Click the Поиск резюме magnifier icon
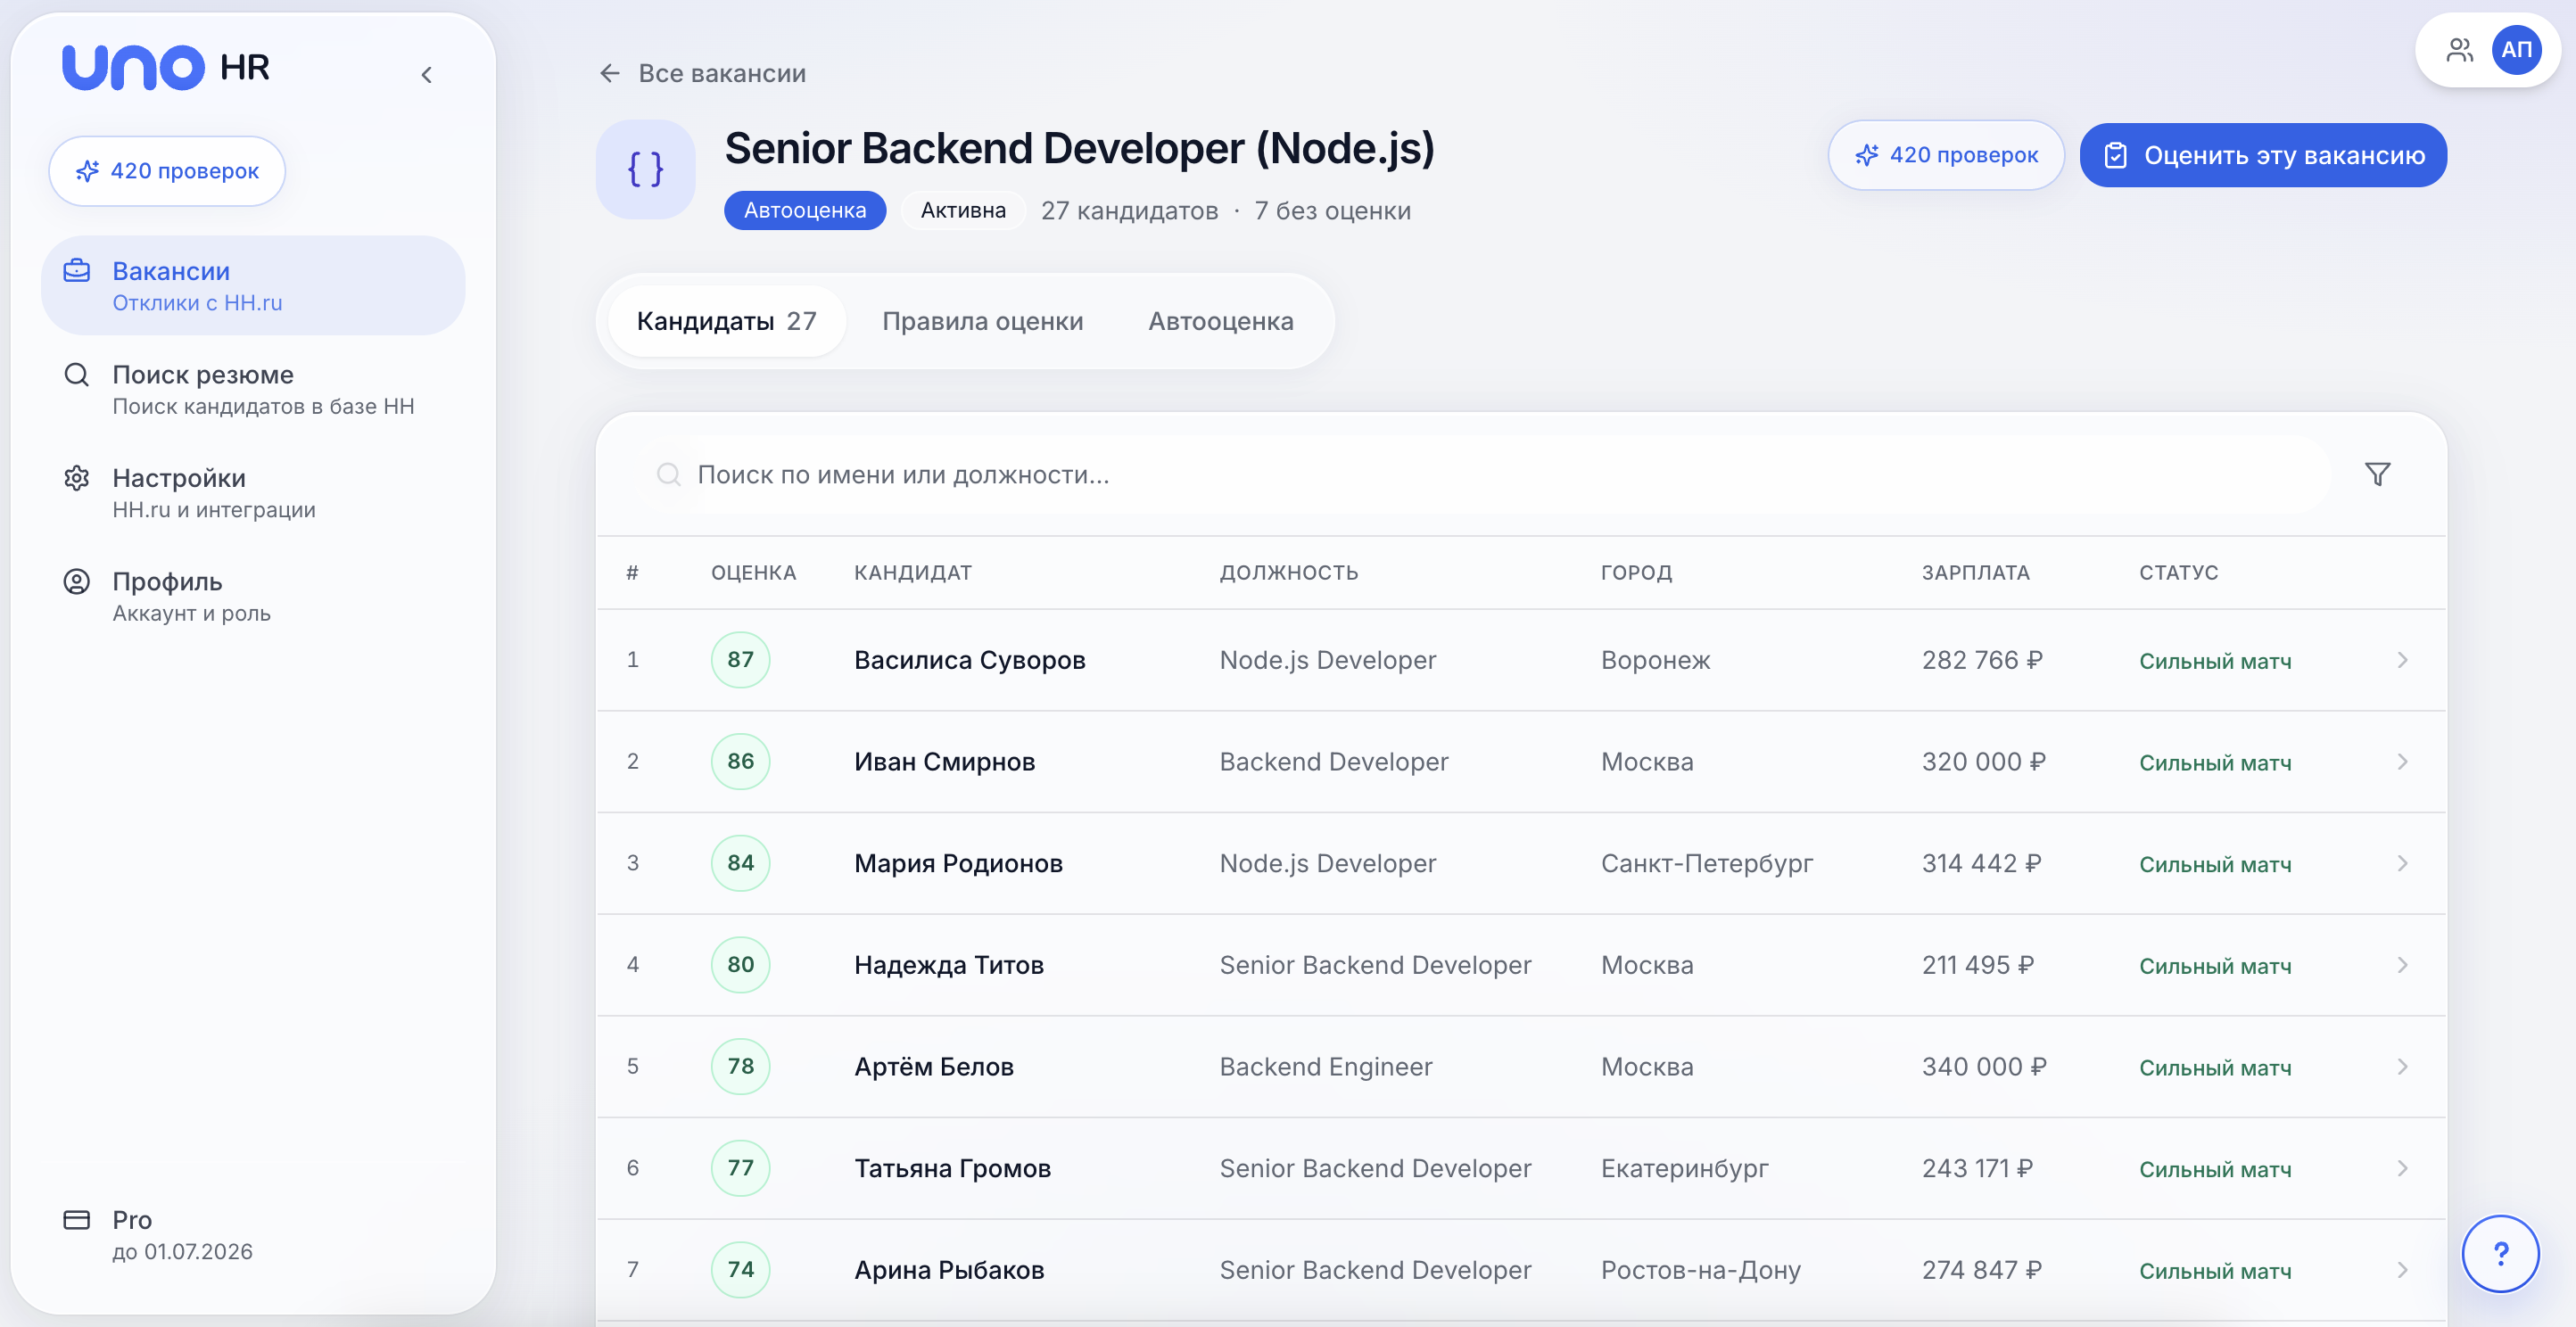2576x1327 pixels. tap(77, 375)
